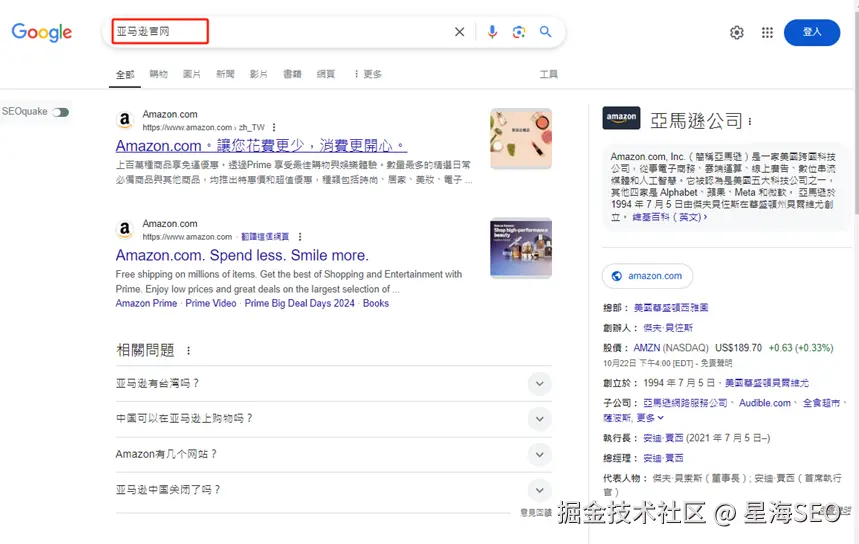Click the 全食超市 subsidiary link
Image resolution: width=859 pixels, height=544 pixels.
coord(821,403)
